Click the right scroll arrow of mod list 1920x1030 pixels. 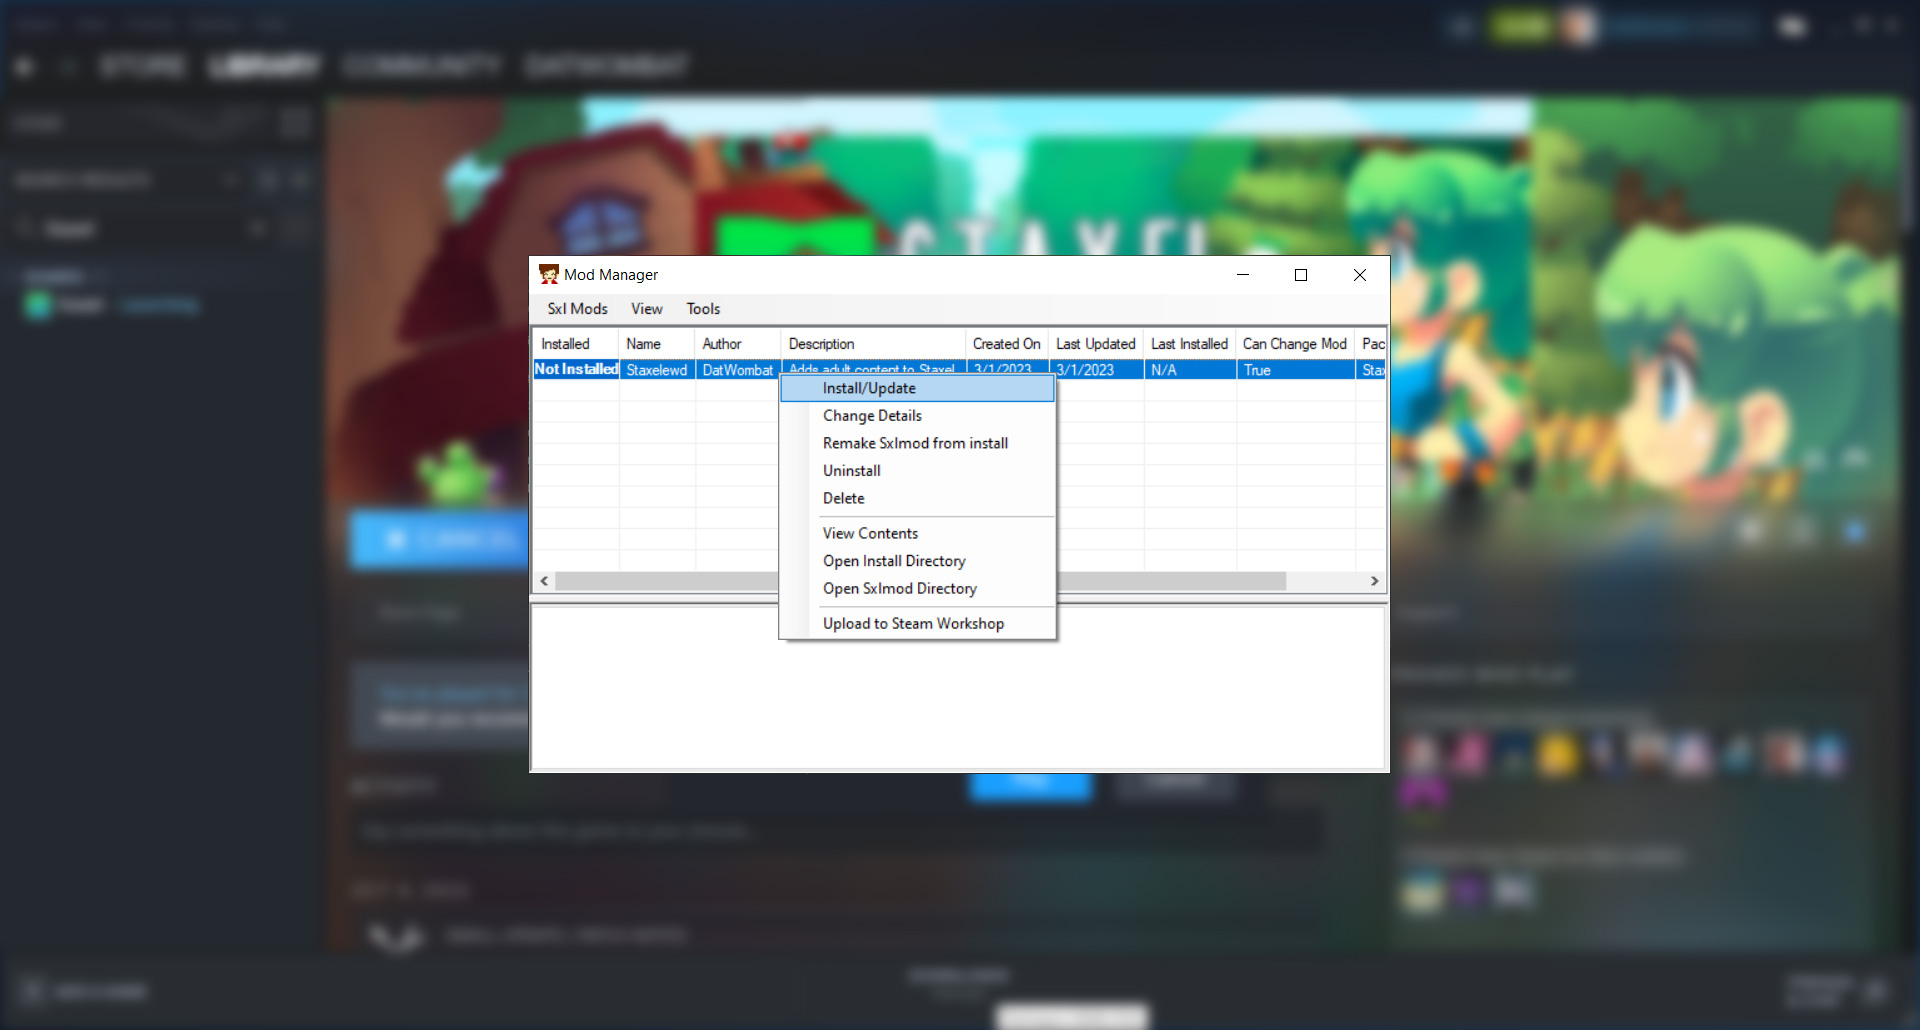1375,581
